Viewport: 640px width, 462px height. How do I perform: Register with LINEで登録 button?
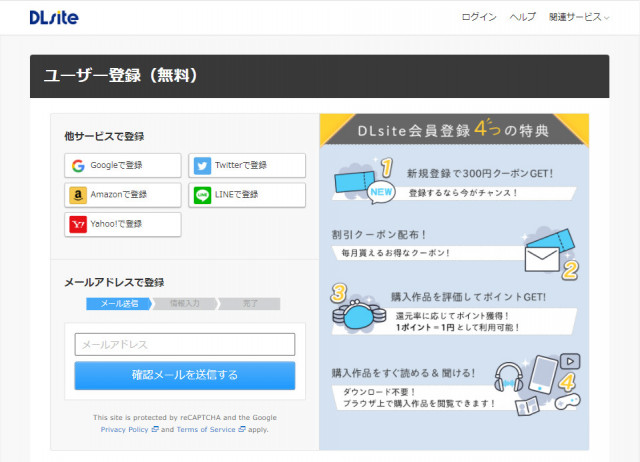click(x=247, y=195)
